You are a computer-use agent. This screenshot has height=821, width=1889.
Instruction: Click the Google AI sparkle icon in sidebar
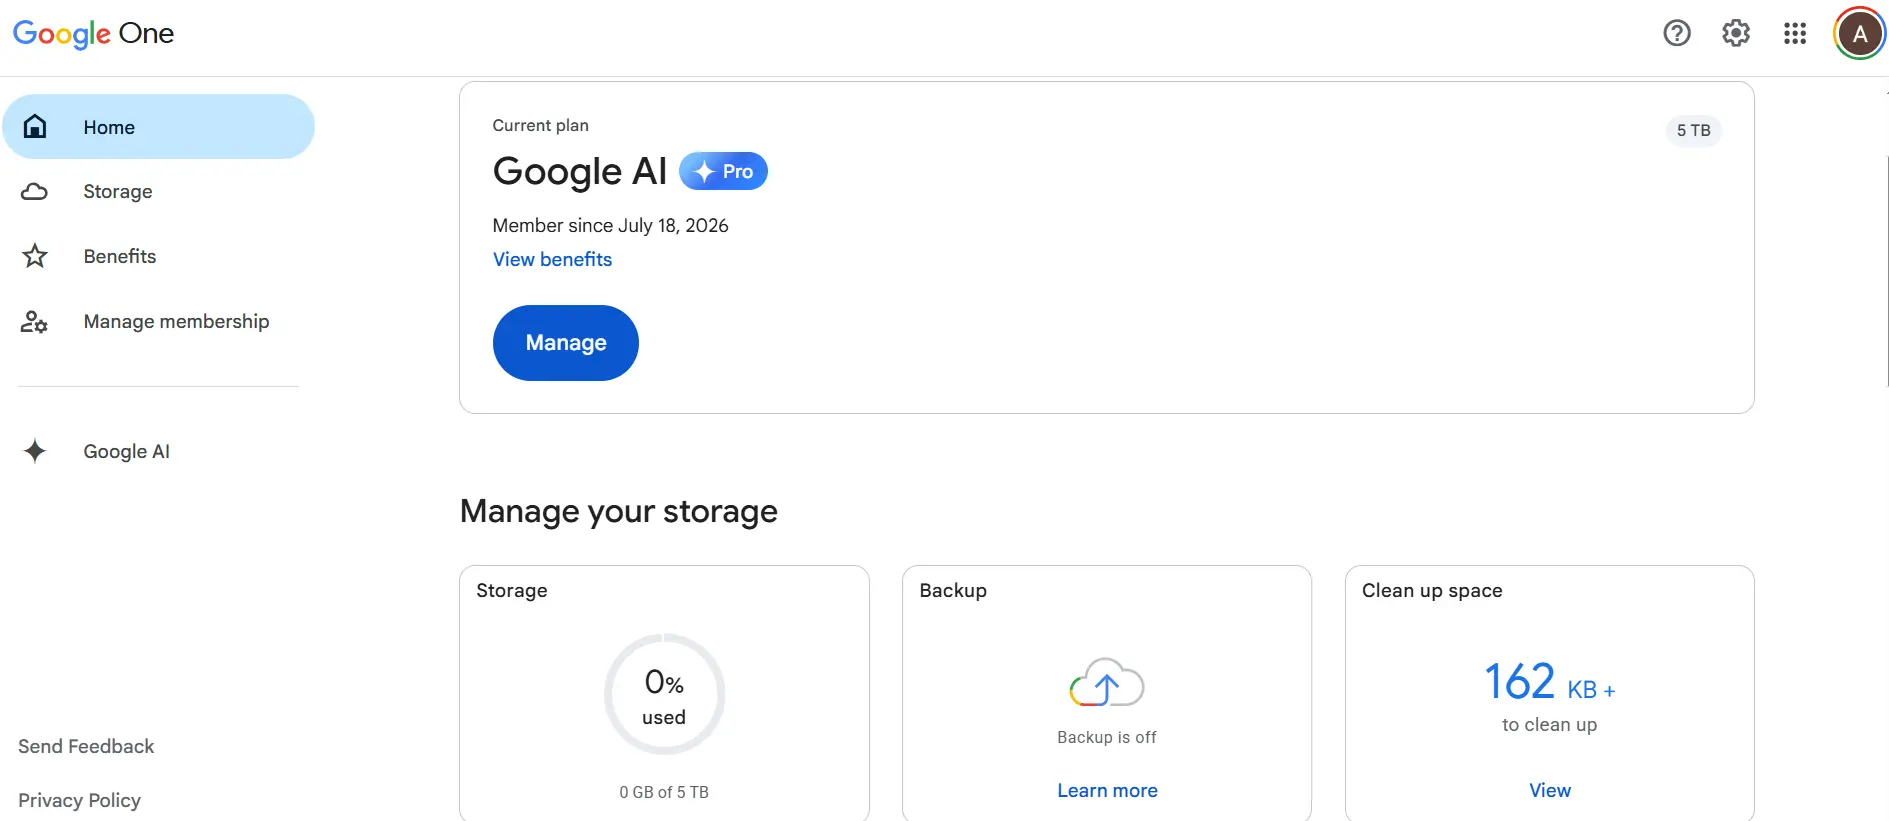pyautogui.click(x=35, y=451)
